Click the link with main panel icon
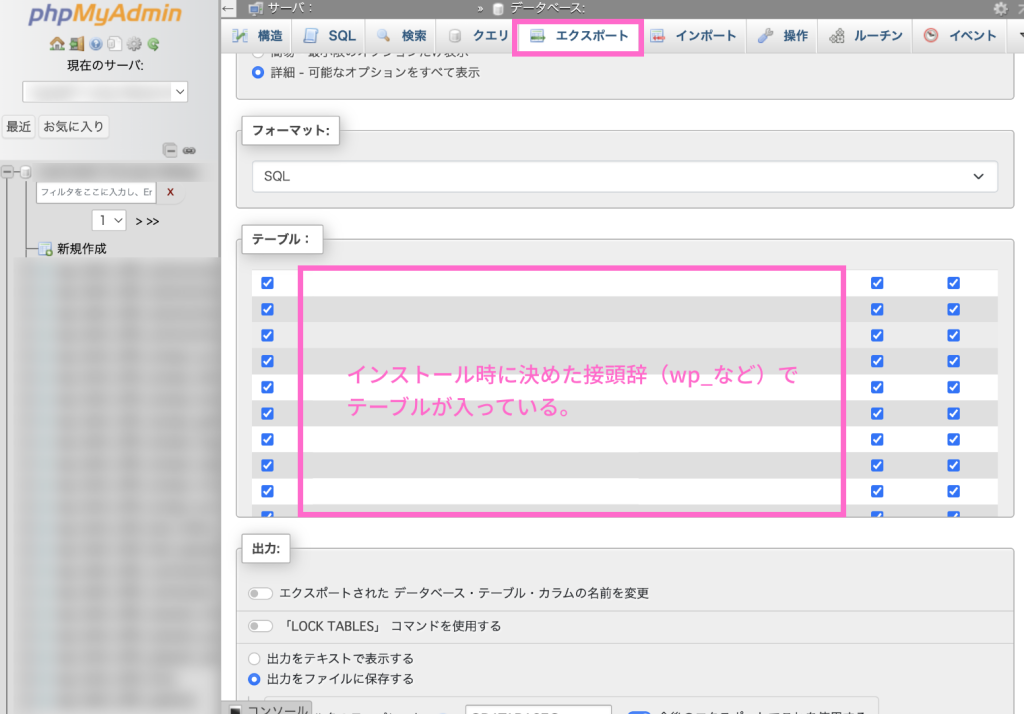The image size is (1024, 714). point(189,150)
